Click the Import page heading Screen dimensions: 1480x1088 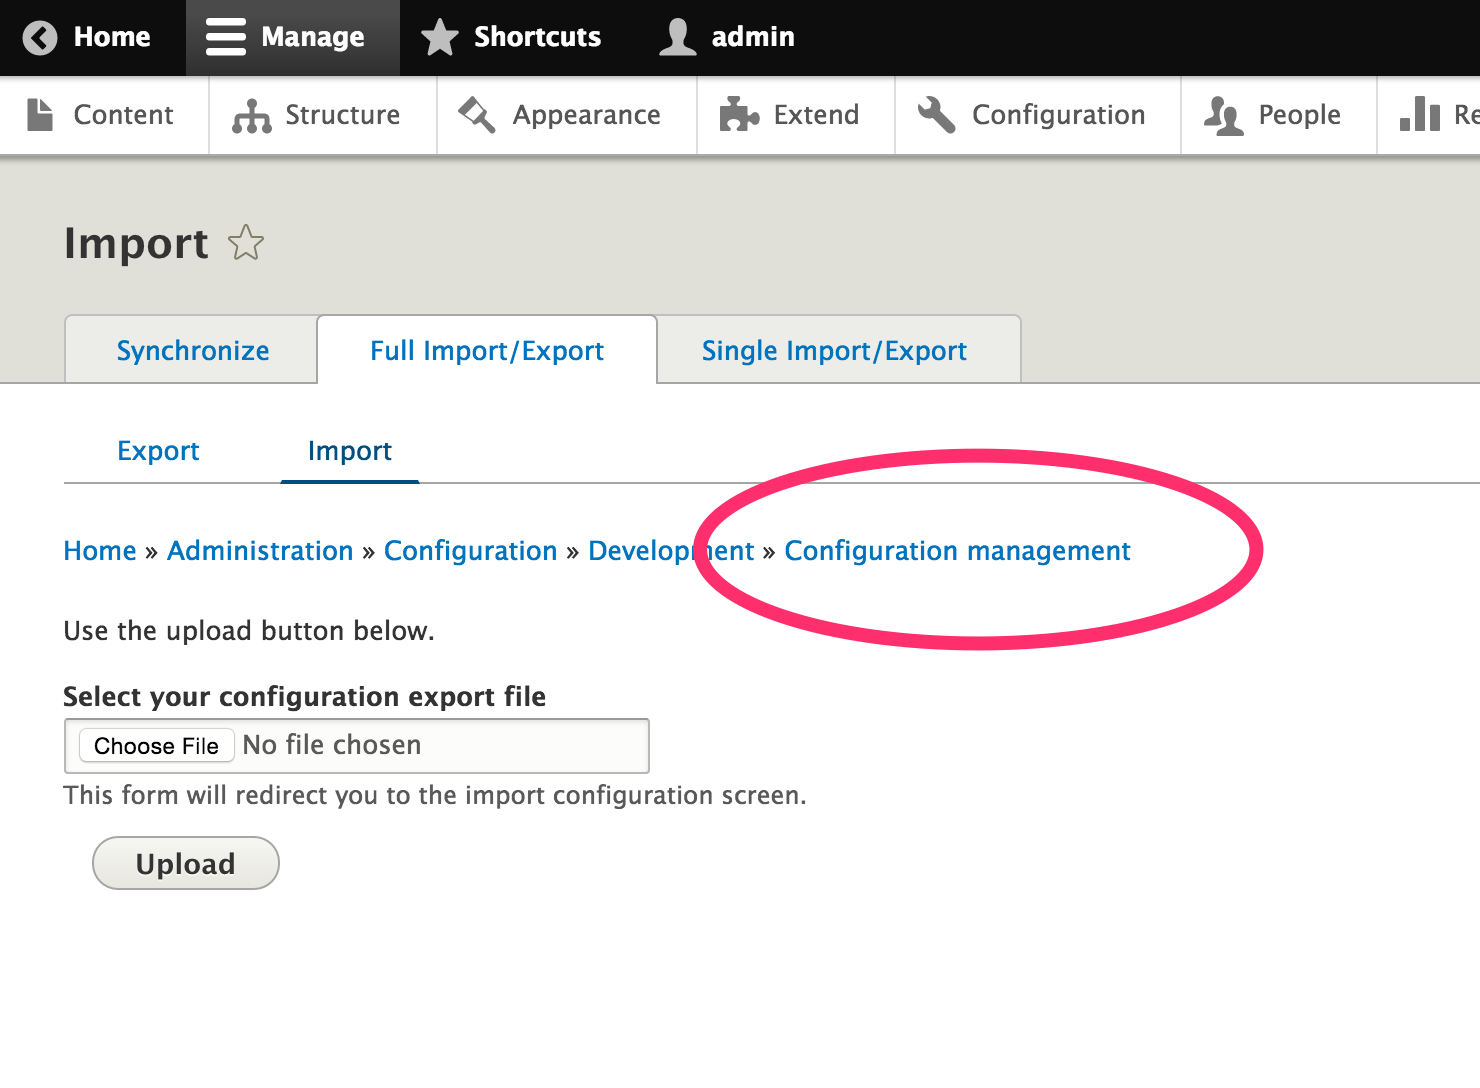[x=136, y=243]
